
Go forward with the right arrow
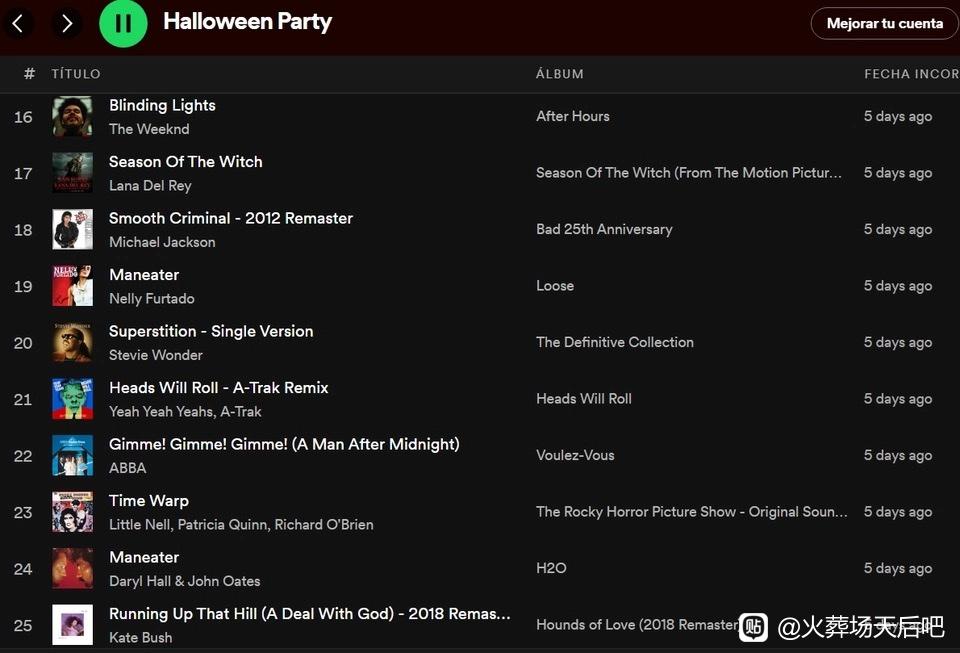click(x=67, y=24)
